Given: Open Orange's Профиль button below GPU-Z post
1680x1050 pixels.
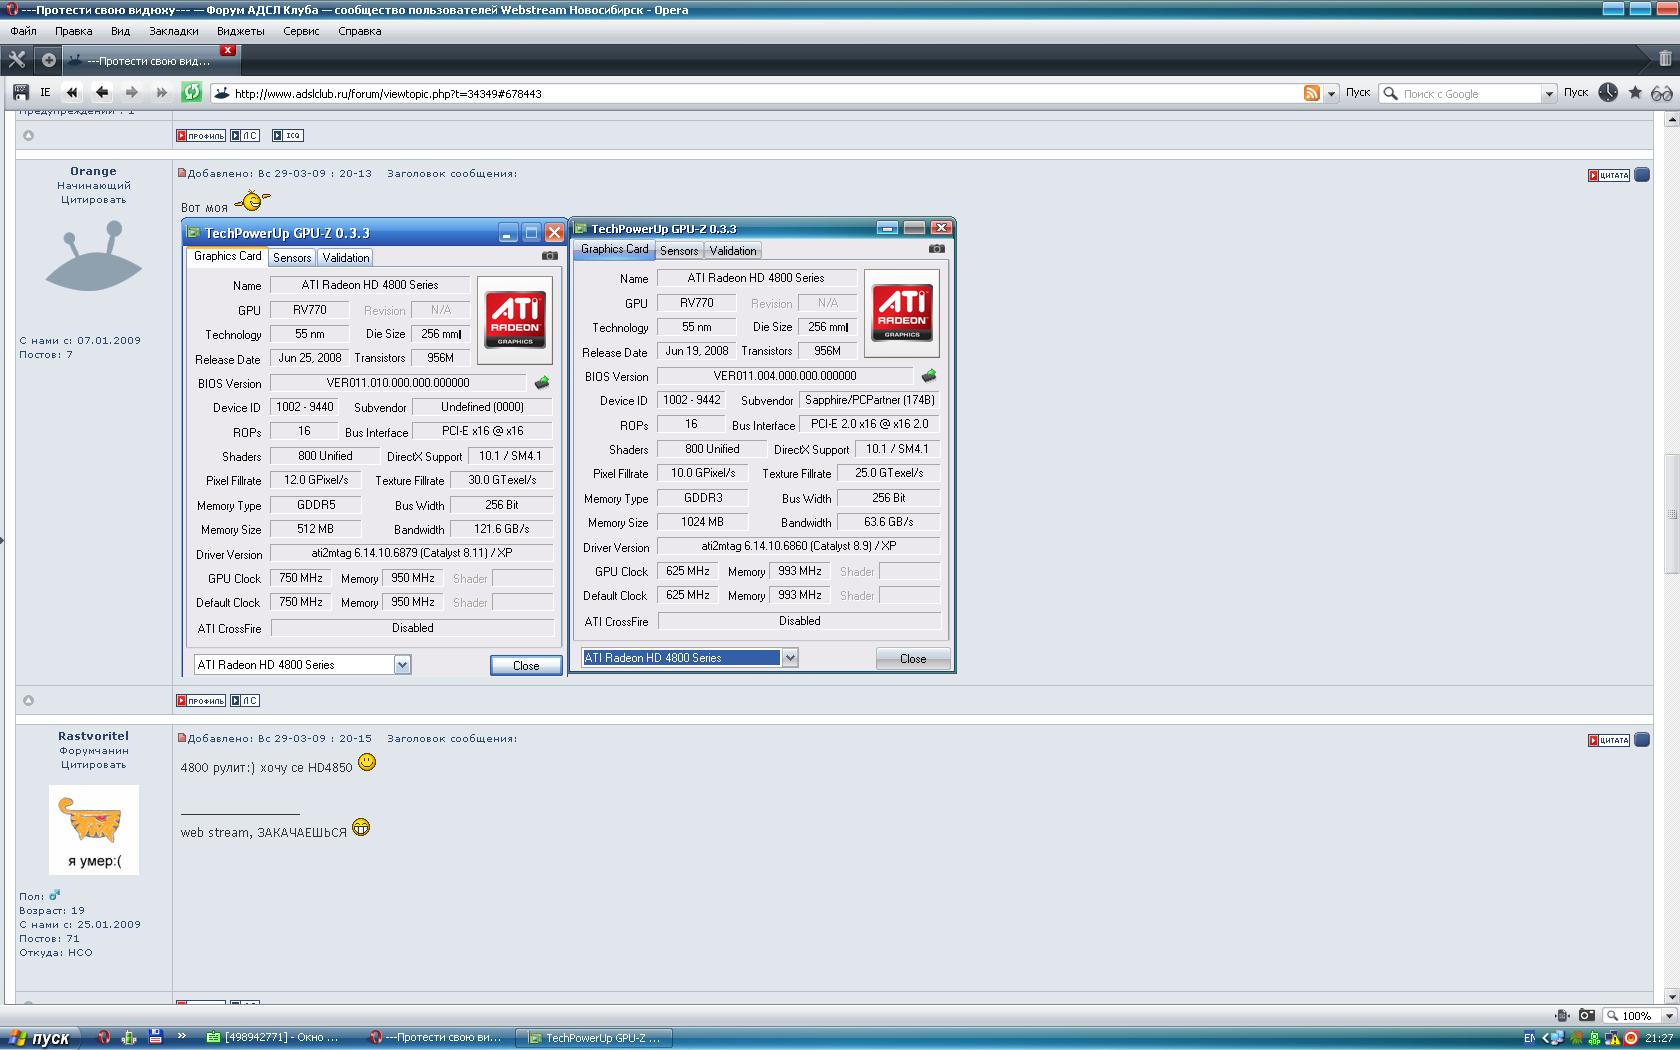Looking at the screenshot, I should [201, 700].
